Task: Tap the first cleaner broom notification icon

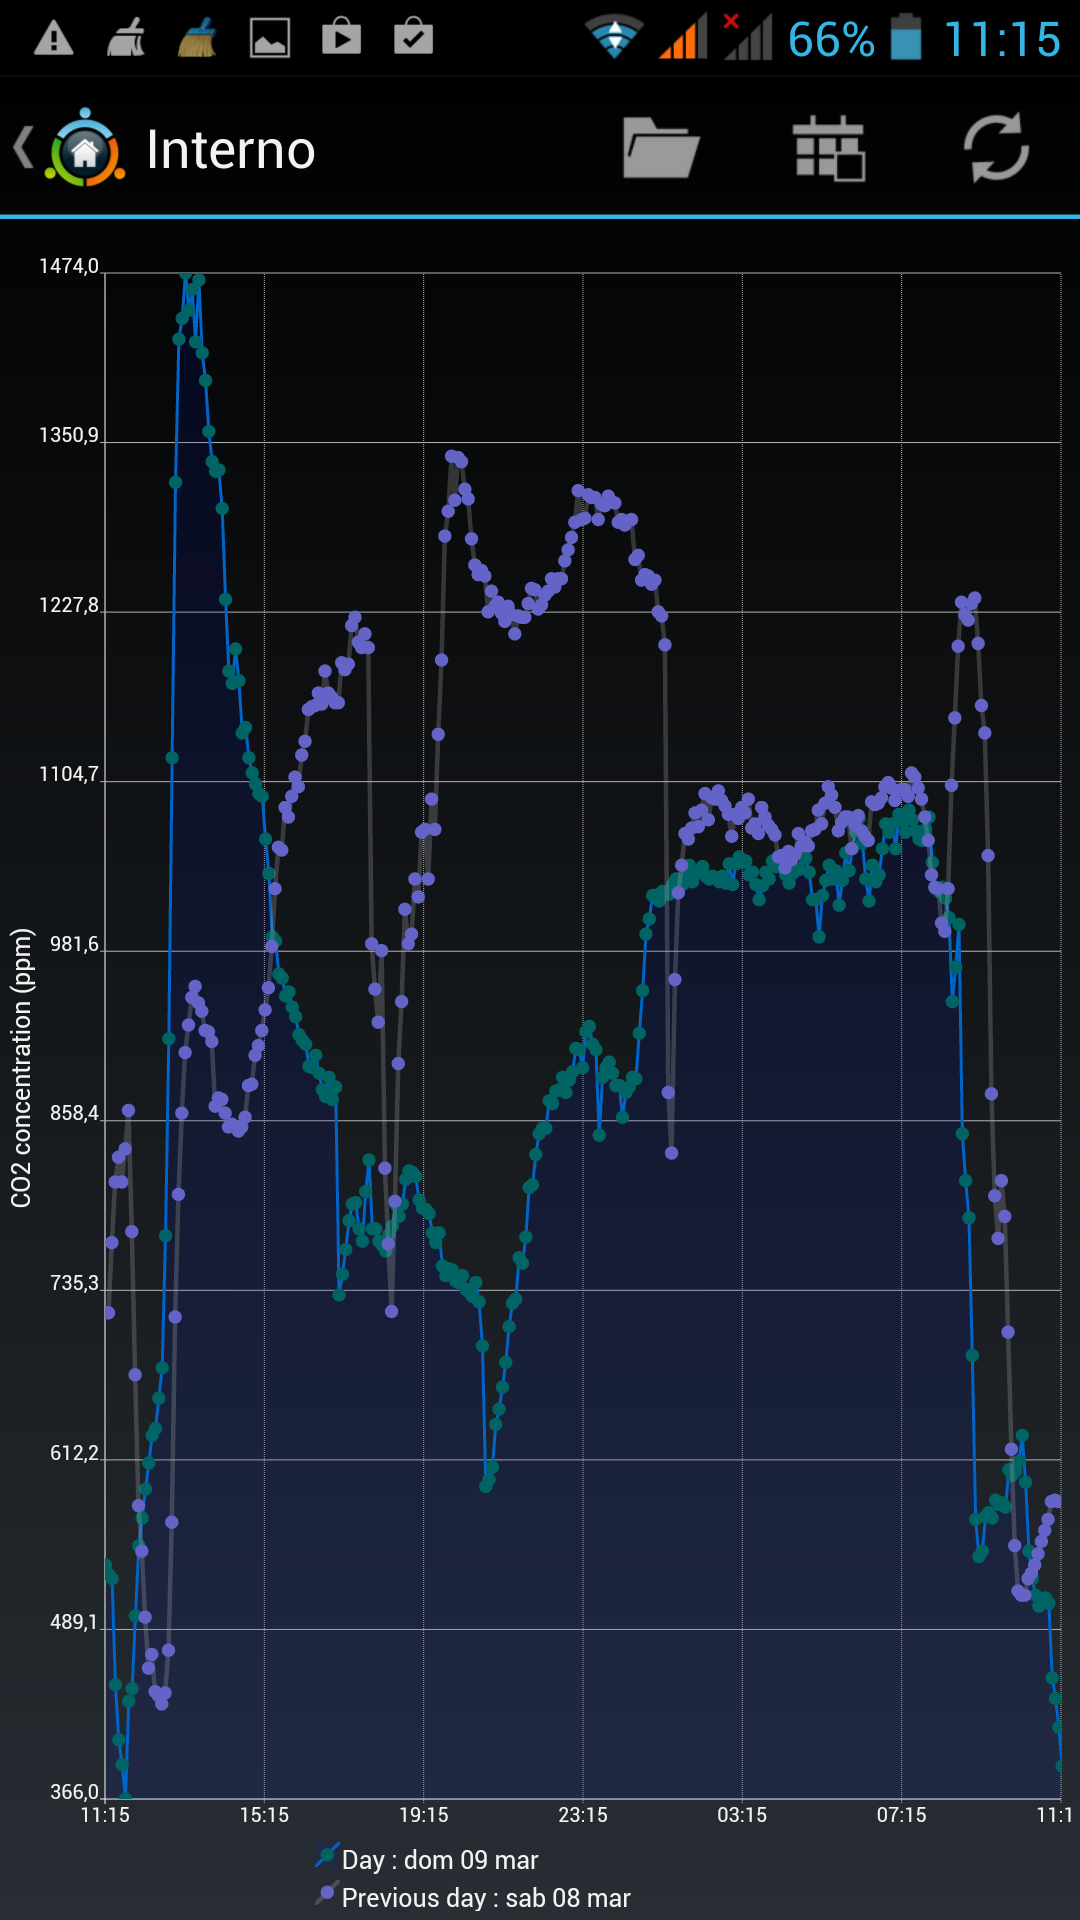Action: click(x=126, y=39)
